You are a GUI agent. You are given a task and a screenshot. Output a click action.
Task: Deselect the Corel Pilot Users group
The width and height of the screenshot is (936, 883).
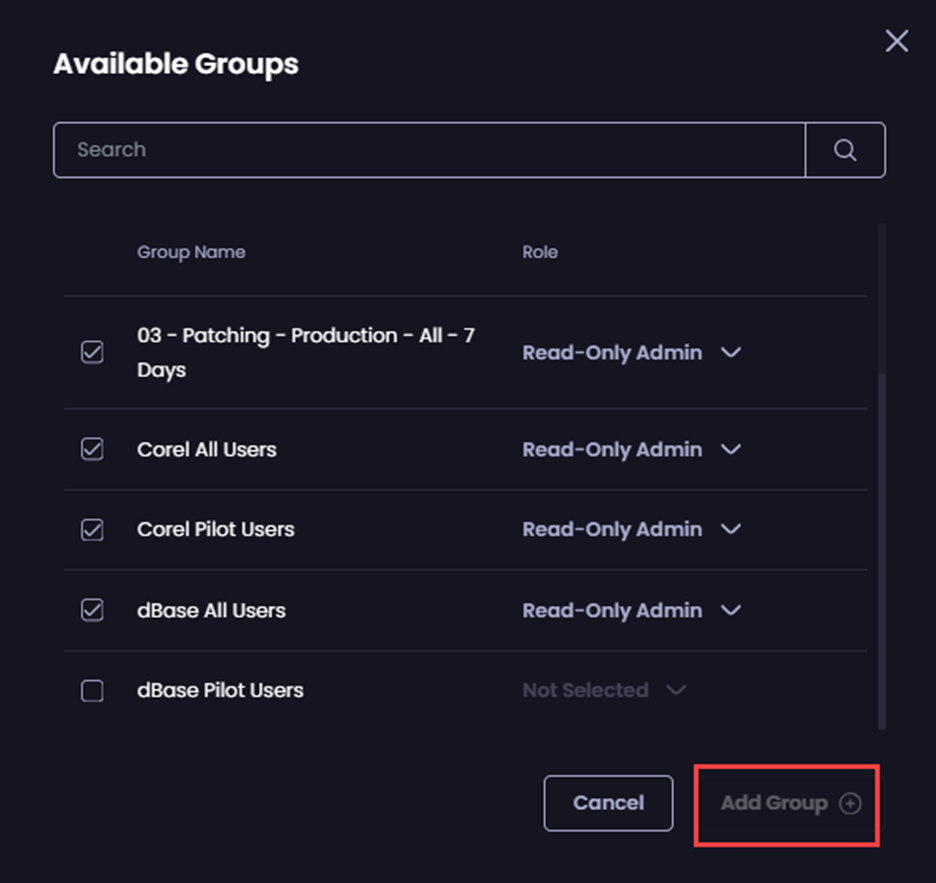pyautogui.click(x=91, y=529)
